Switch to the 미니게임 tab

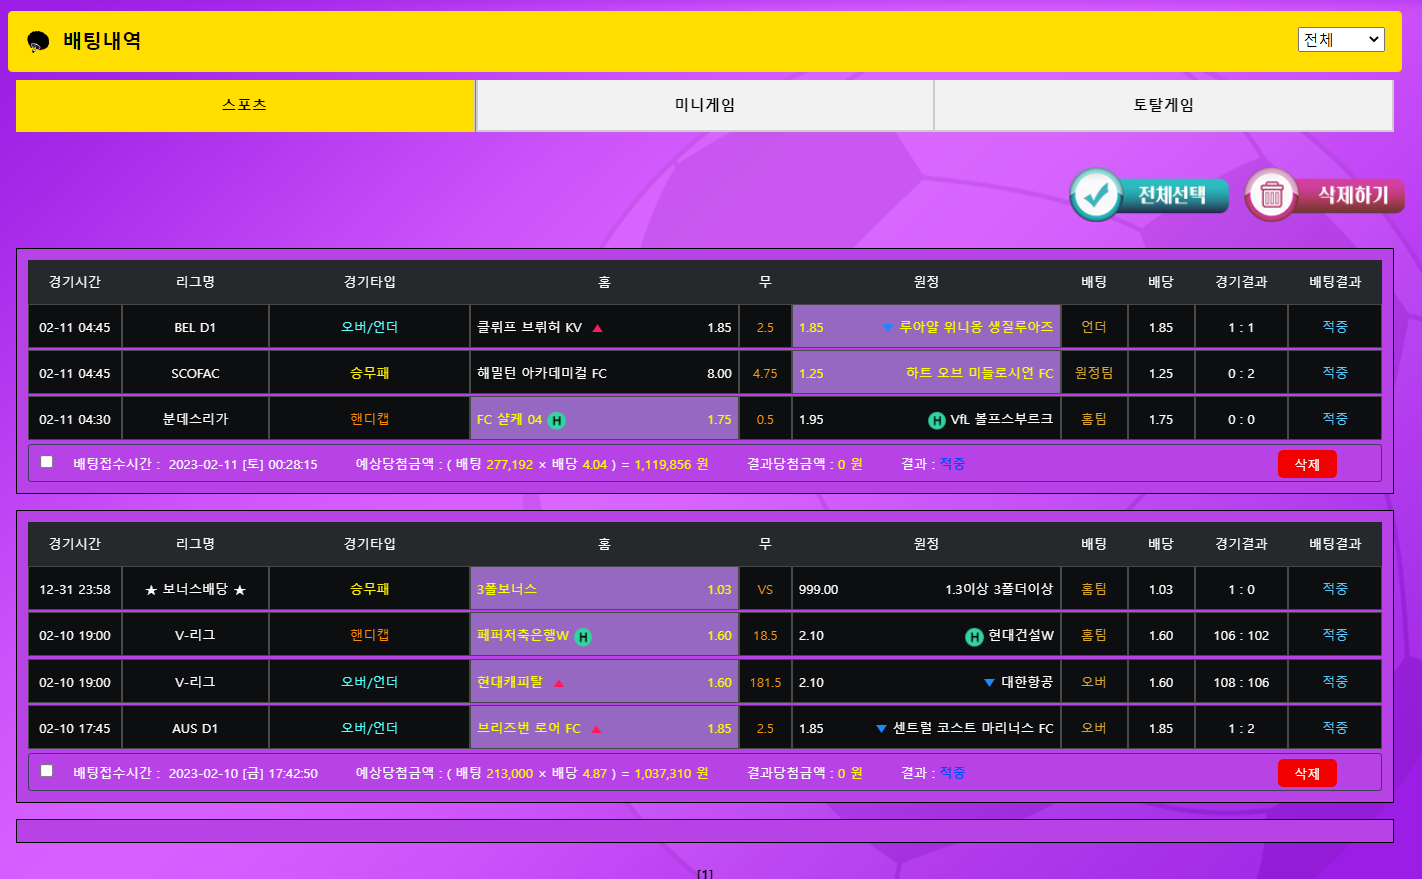tap(705, 105)
